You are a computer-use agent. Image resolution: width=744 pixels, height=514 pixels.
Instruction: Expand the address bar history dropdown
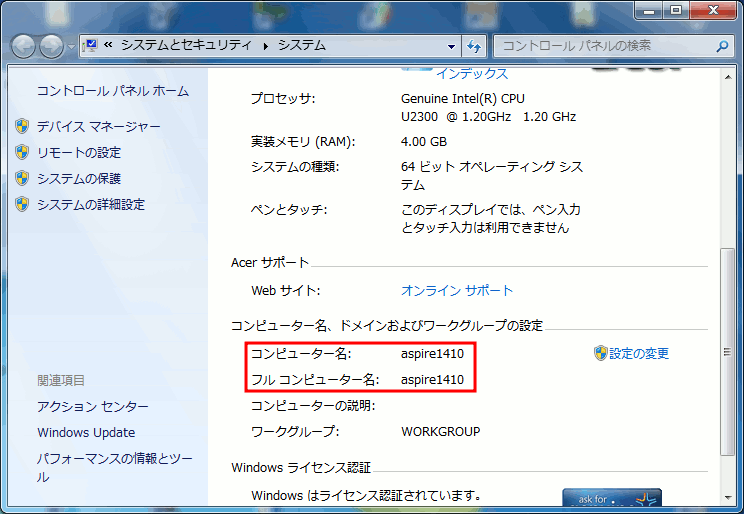[x=450, y=46]
